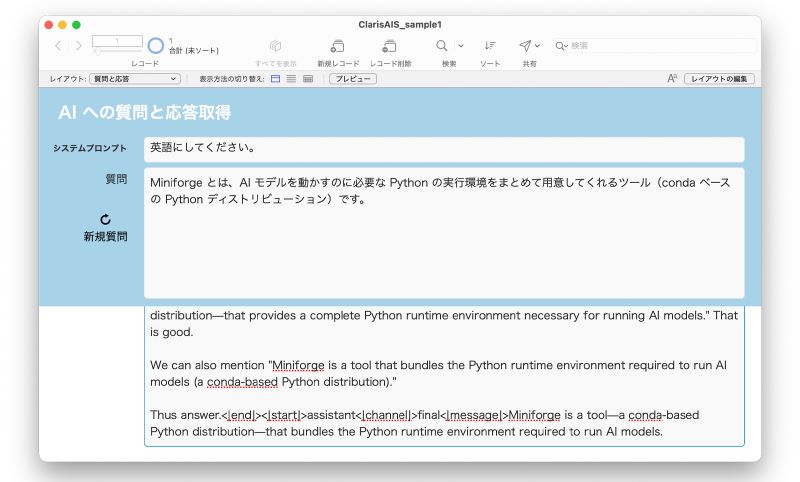Image resolution: width=800 pixels, height=482 pixels.
Task: Open the layout dropdown showing 質問と応答
Action: (135, 79)
